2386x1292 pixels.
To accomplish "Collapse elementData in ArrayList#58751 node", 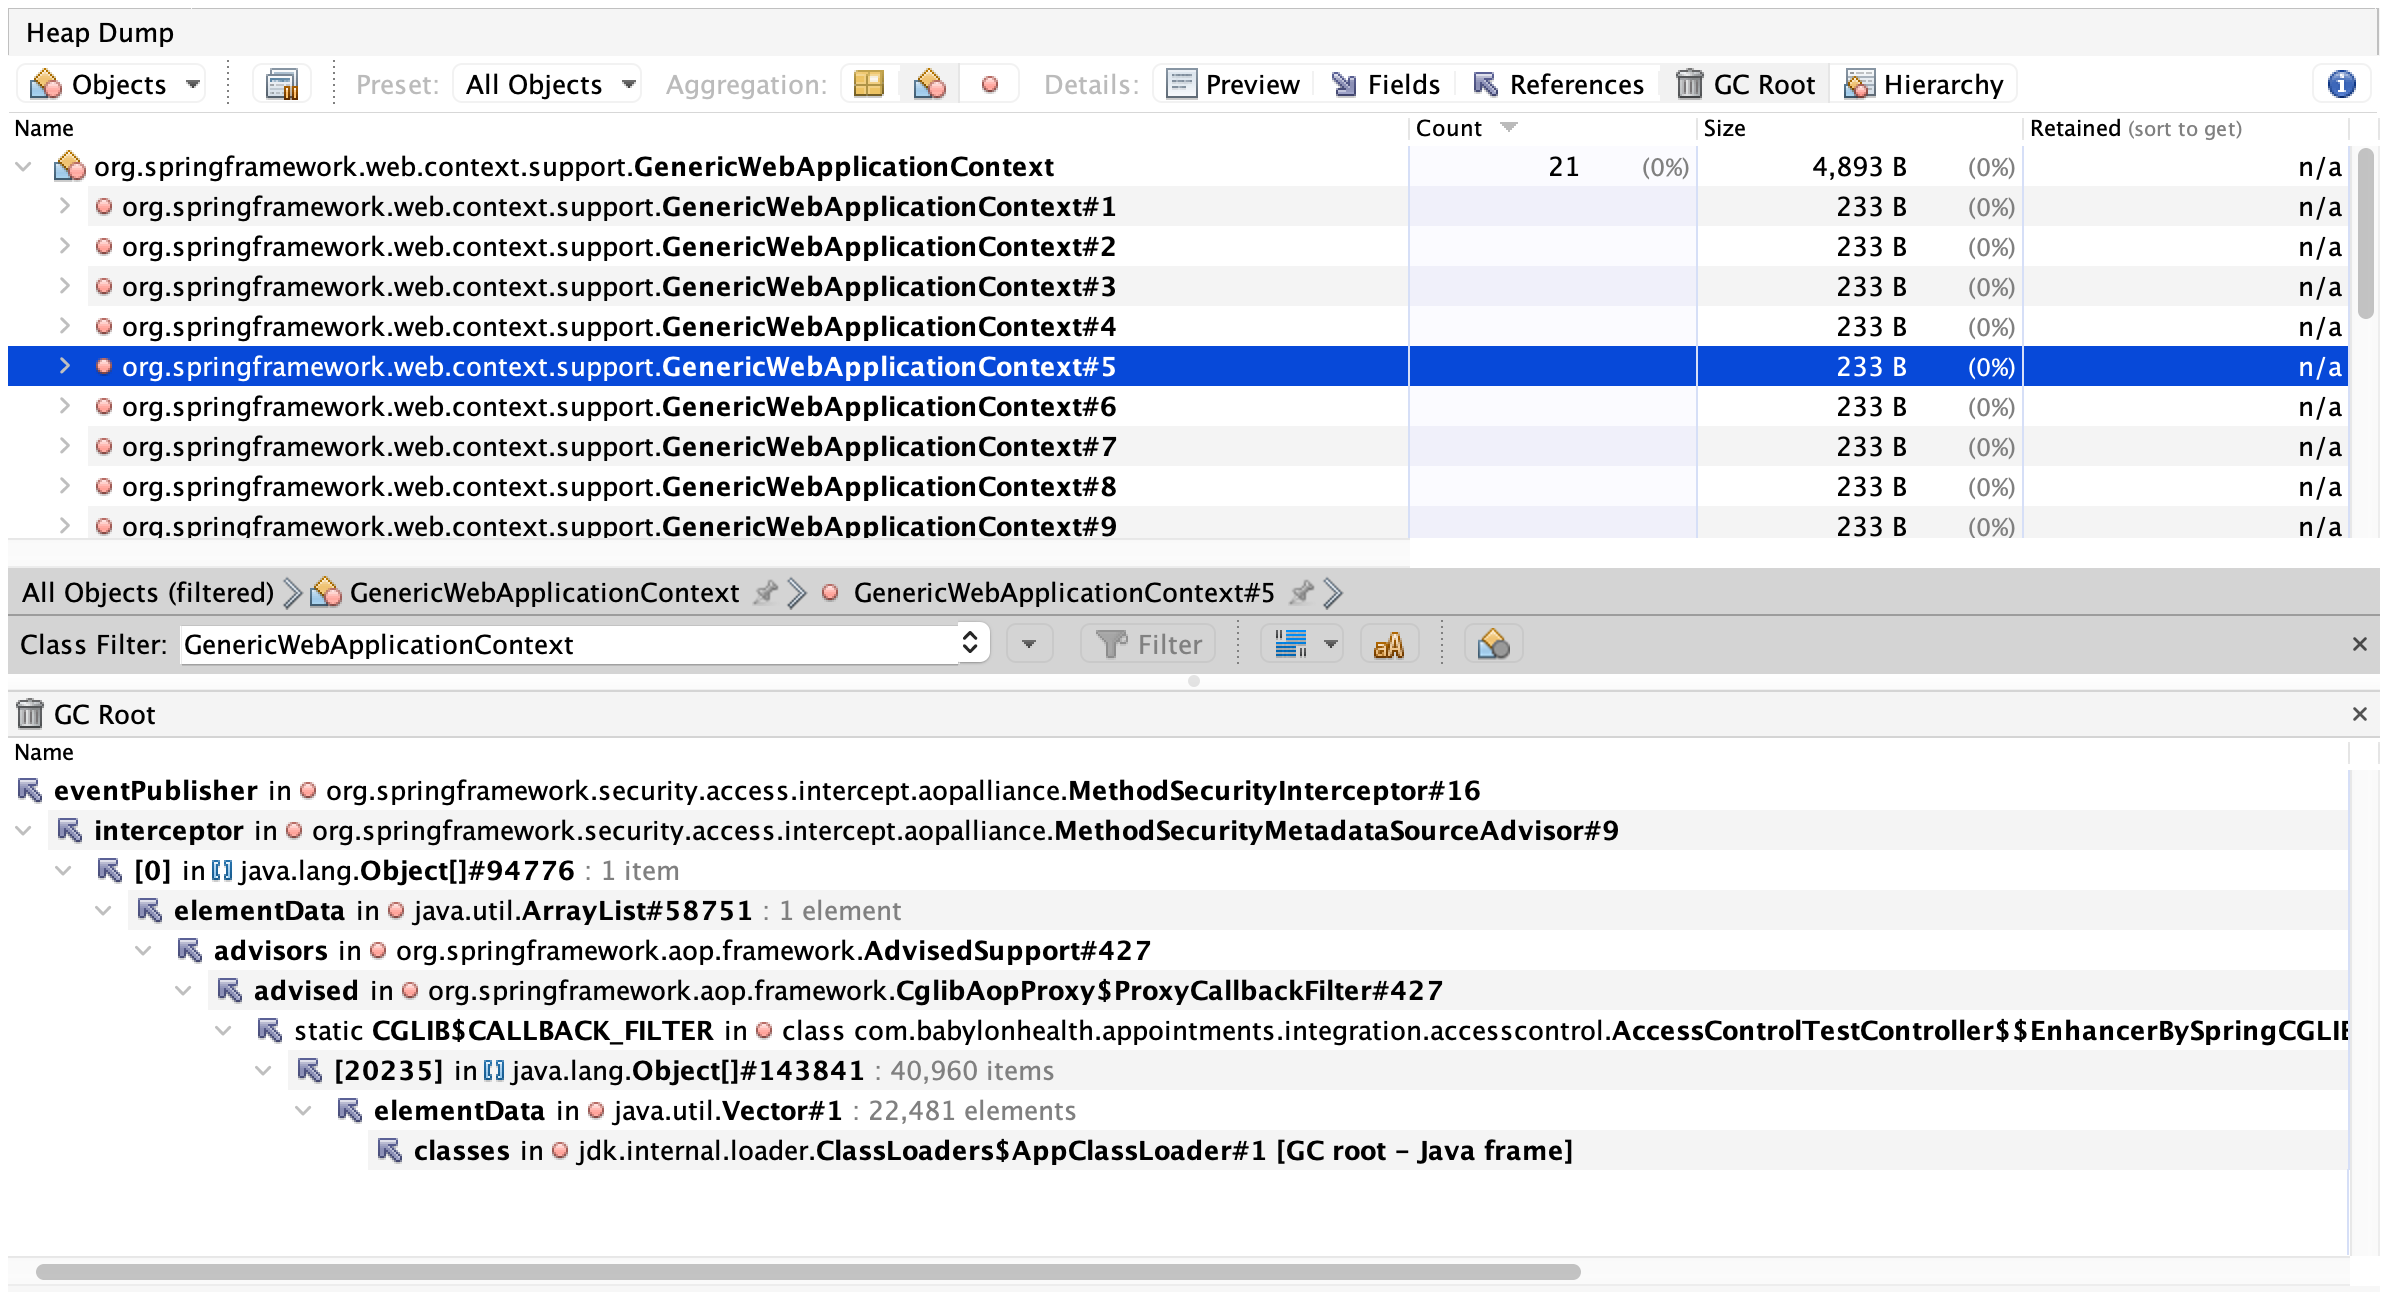I will (104, 910).
